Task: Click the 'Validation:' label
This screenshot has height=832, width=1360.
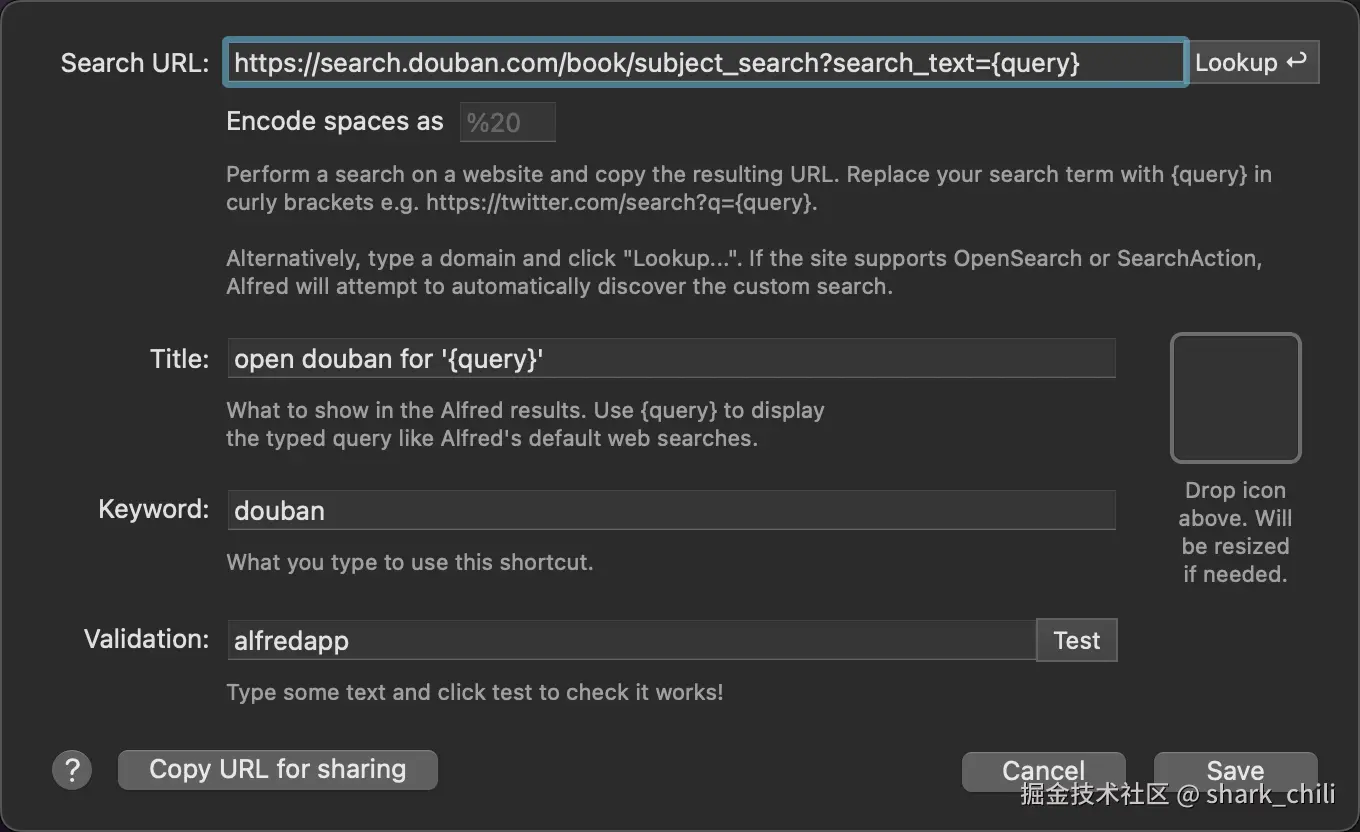Action: tap(147, 639)
